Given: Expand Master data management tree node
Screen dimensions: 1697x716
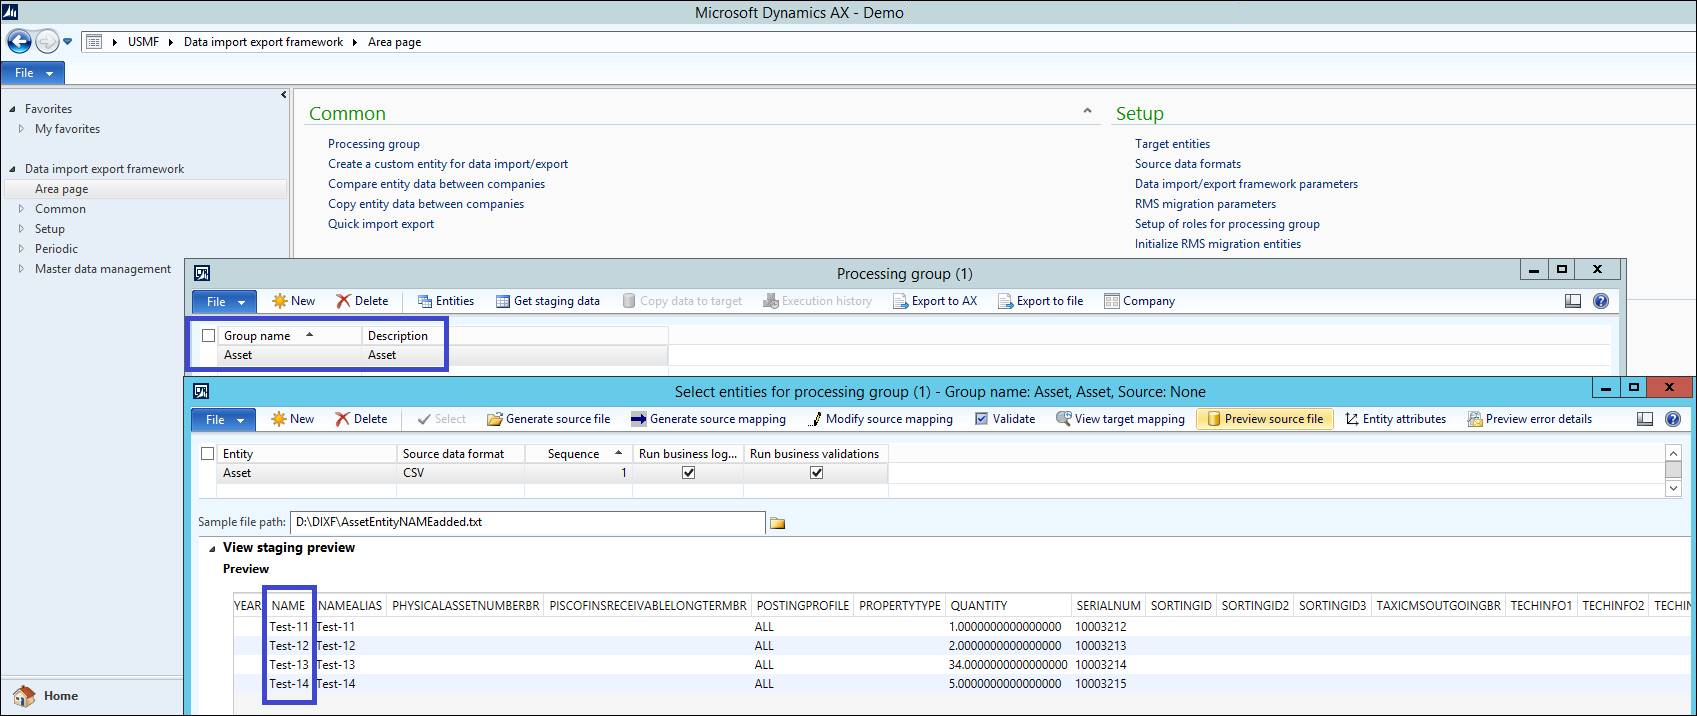Looking at the screenshot, I should [x=22, y=269].
